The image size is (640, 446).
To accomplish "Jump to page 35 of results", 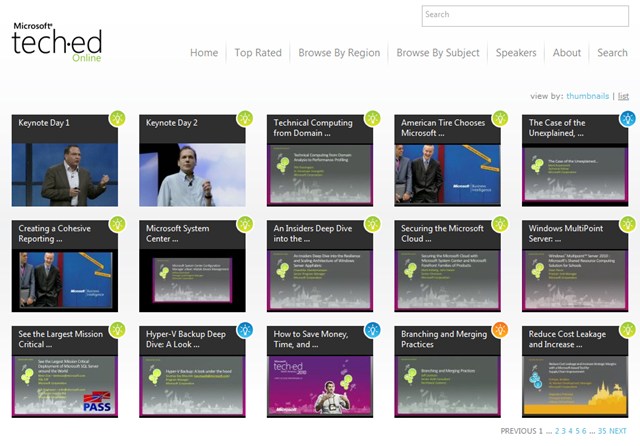I will pyautogui.click(x=601, y=431).
